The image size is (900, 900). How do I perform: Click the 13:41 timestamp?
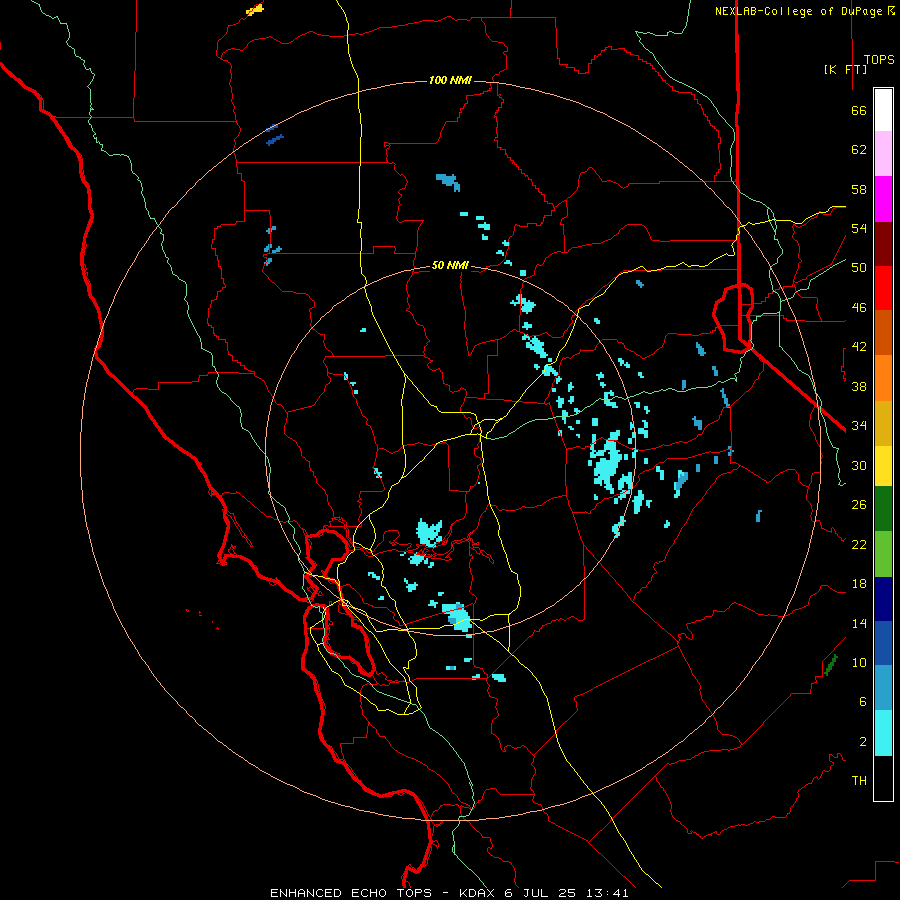607,893
